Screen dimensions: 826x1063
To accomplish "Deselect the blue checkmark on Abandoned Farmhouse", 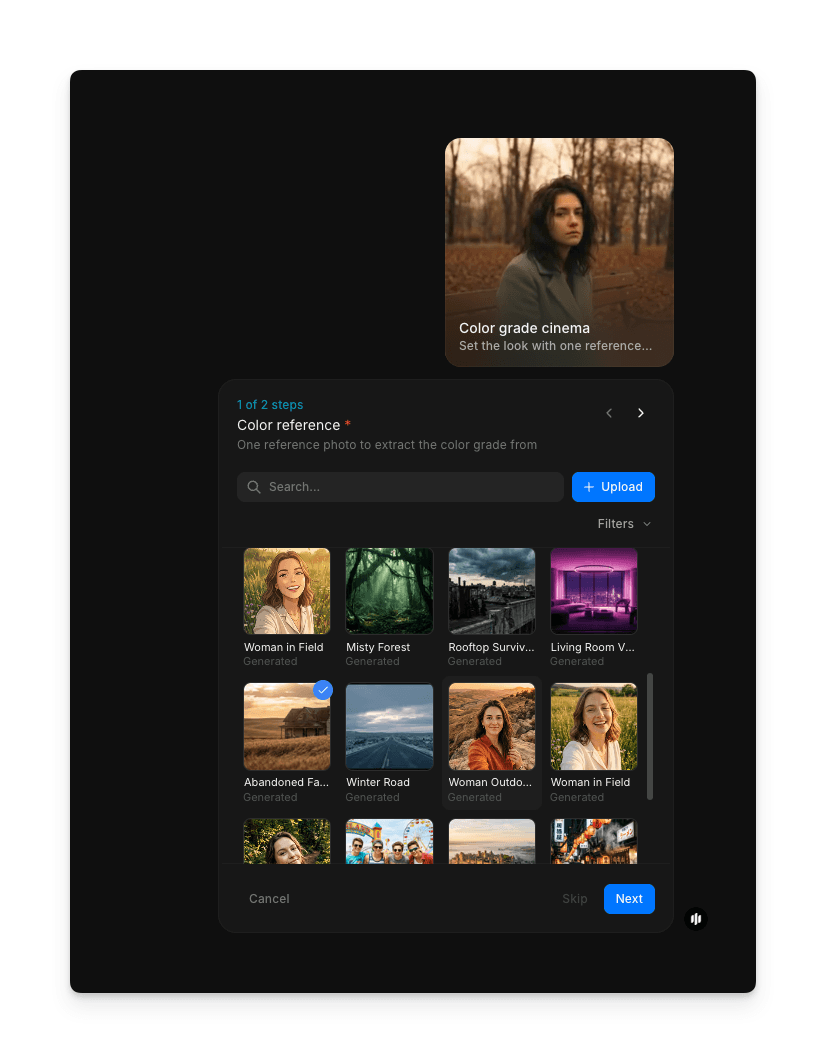I will pyautogui.click(x=322, y=690).
